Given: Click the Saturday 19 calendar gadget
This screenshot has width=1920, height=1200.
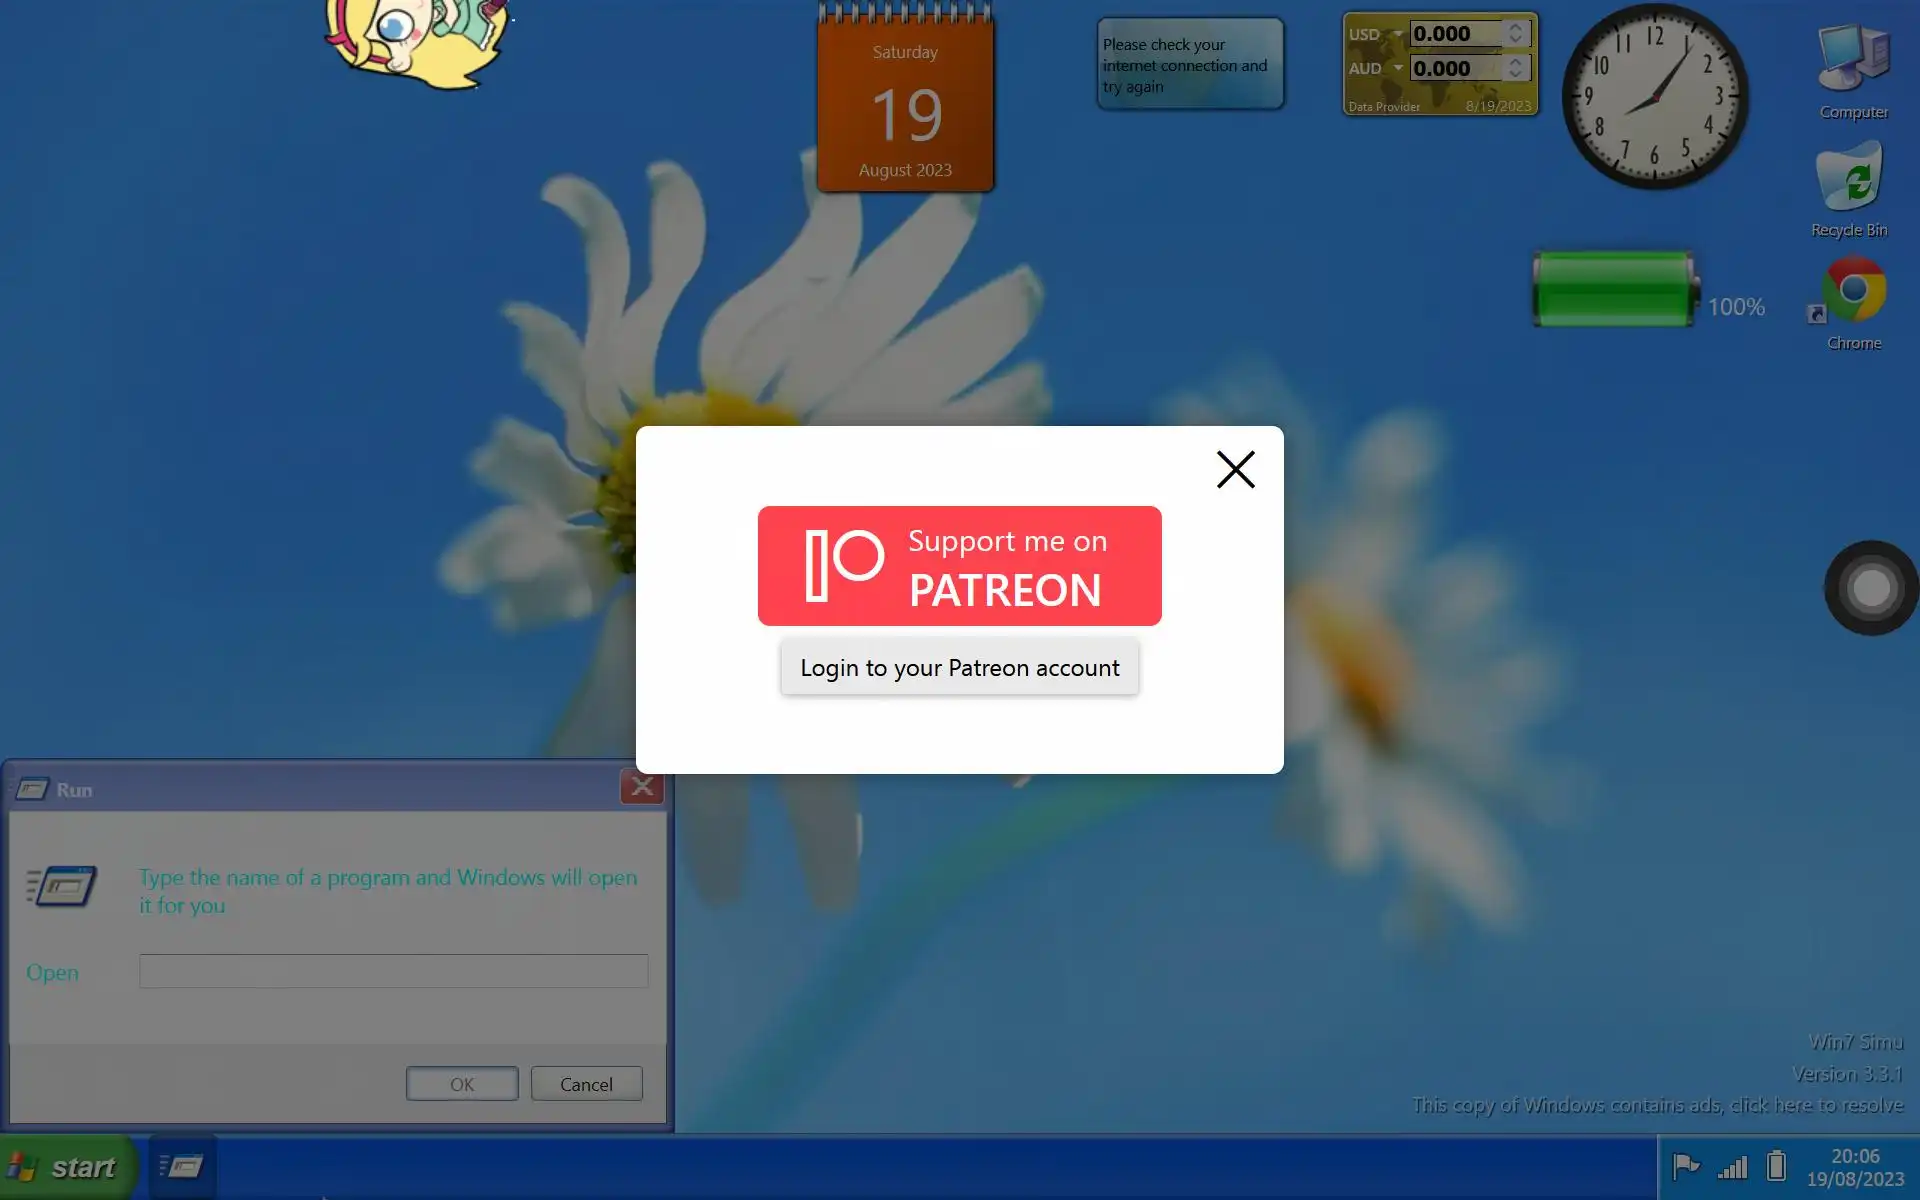Looking at the screenshot, I should [905, 110].
